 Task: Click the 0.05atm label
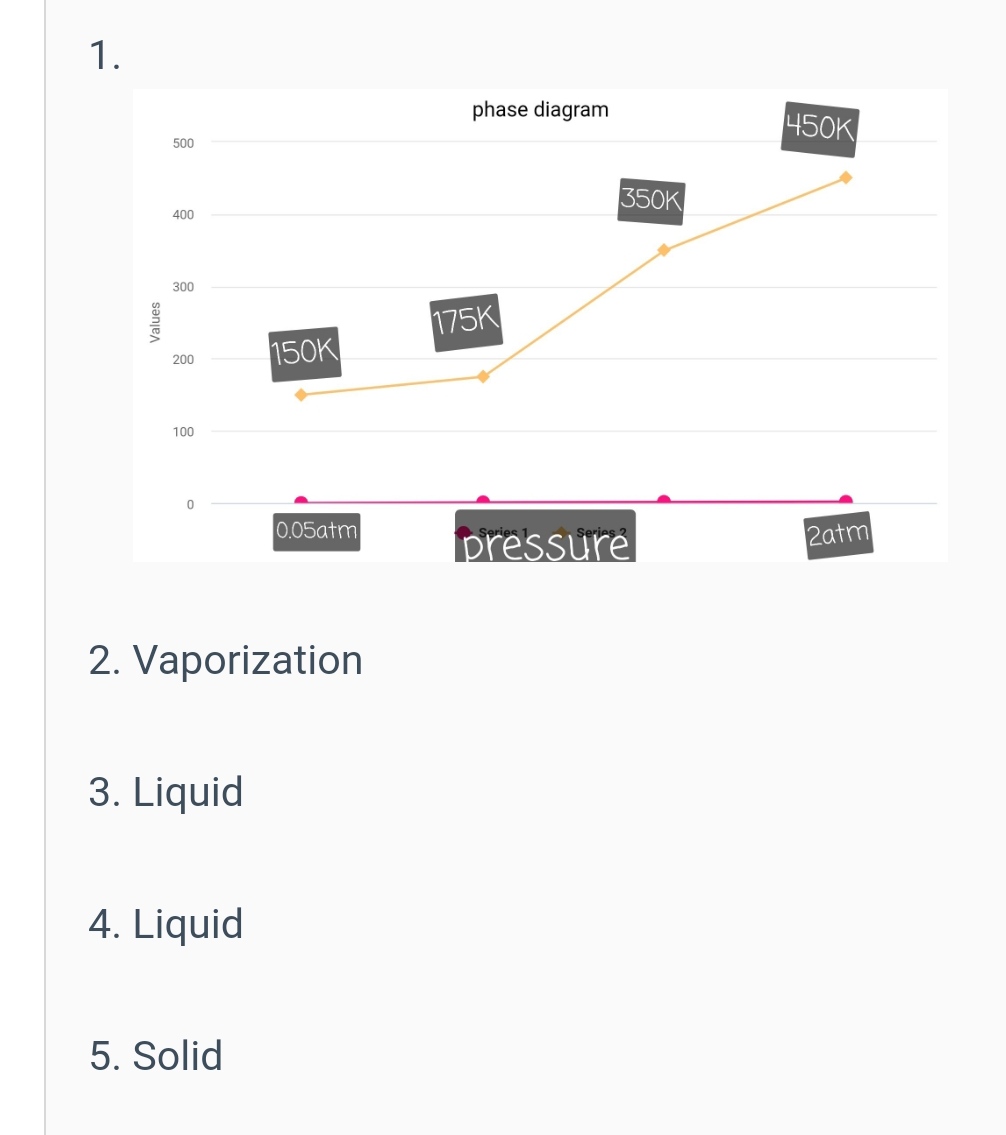(316, 530)
